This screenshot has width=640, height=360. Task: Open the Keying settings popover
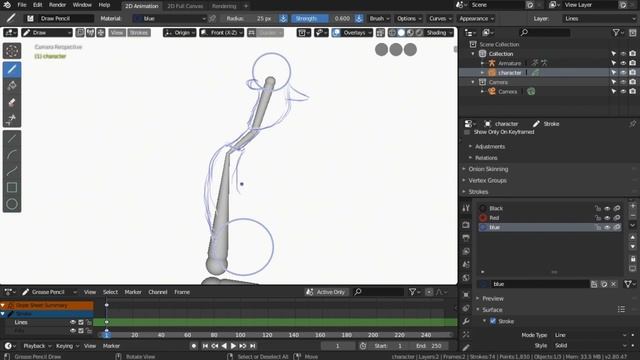pyautogui.click(x=67, y=346)
